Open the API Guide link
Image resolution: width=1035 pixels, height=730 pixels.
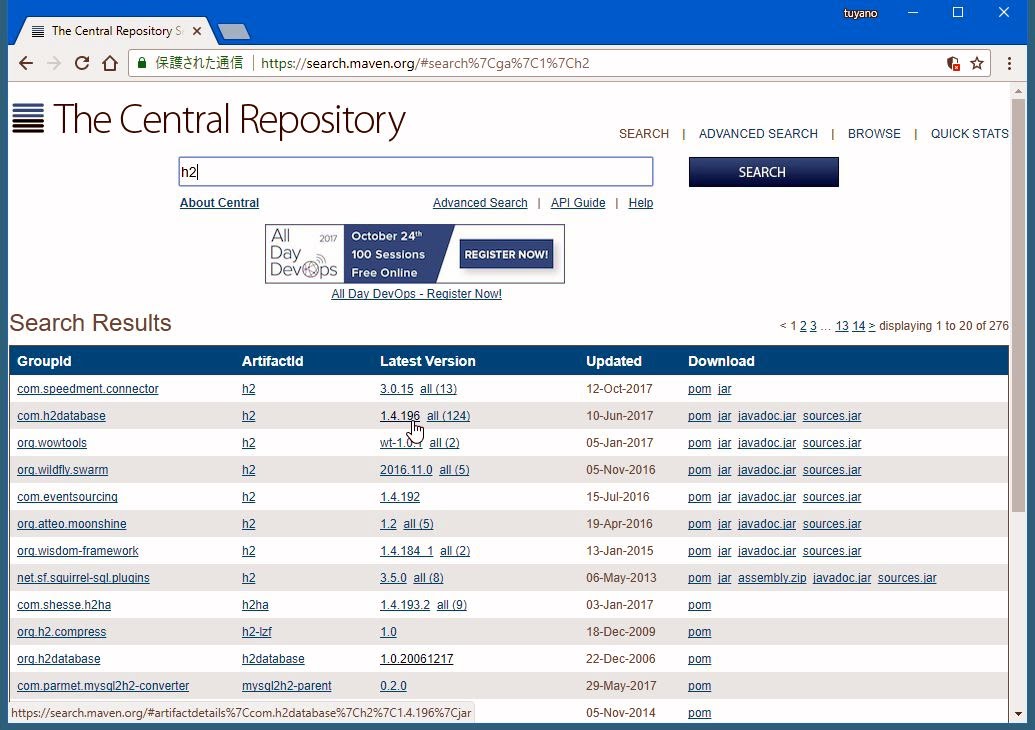tap(578, 203)
